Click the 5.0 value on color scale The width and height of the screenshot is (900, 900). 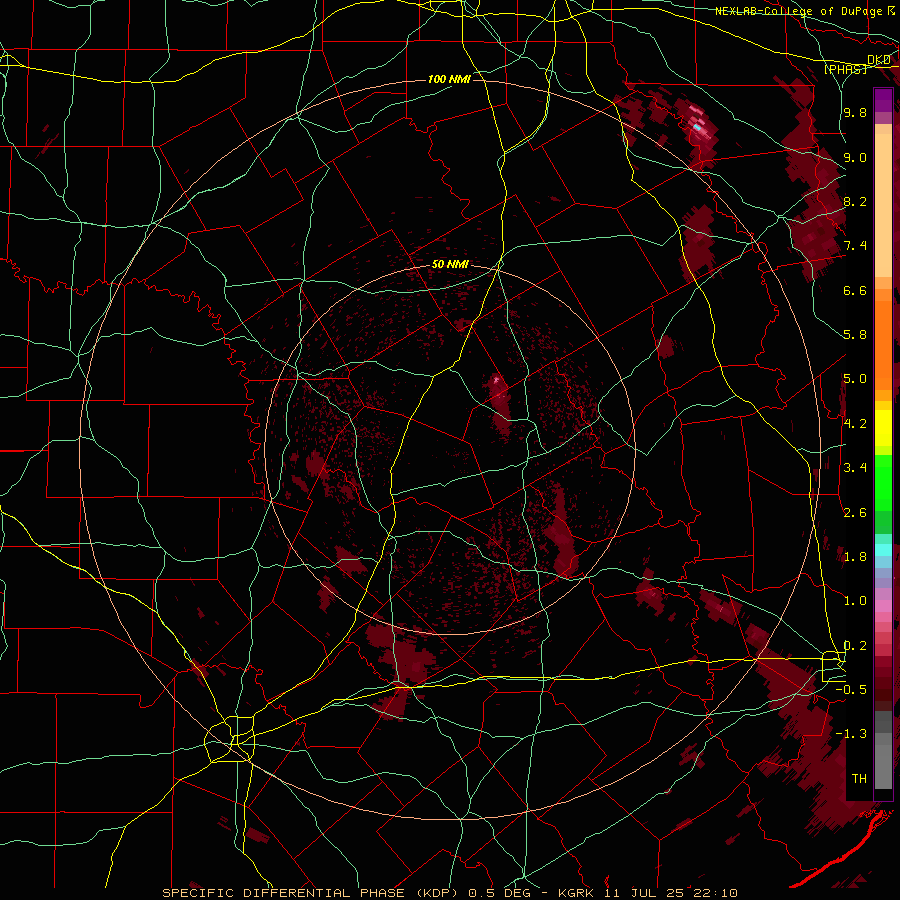(x=855, y=379)
